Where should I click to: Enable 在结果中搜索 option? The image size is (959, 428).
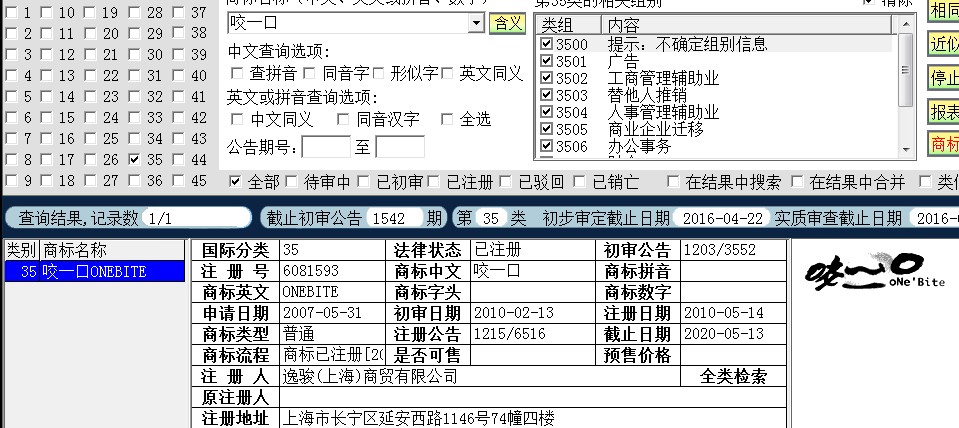click(x=673, y=182)
